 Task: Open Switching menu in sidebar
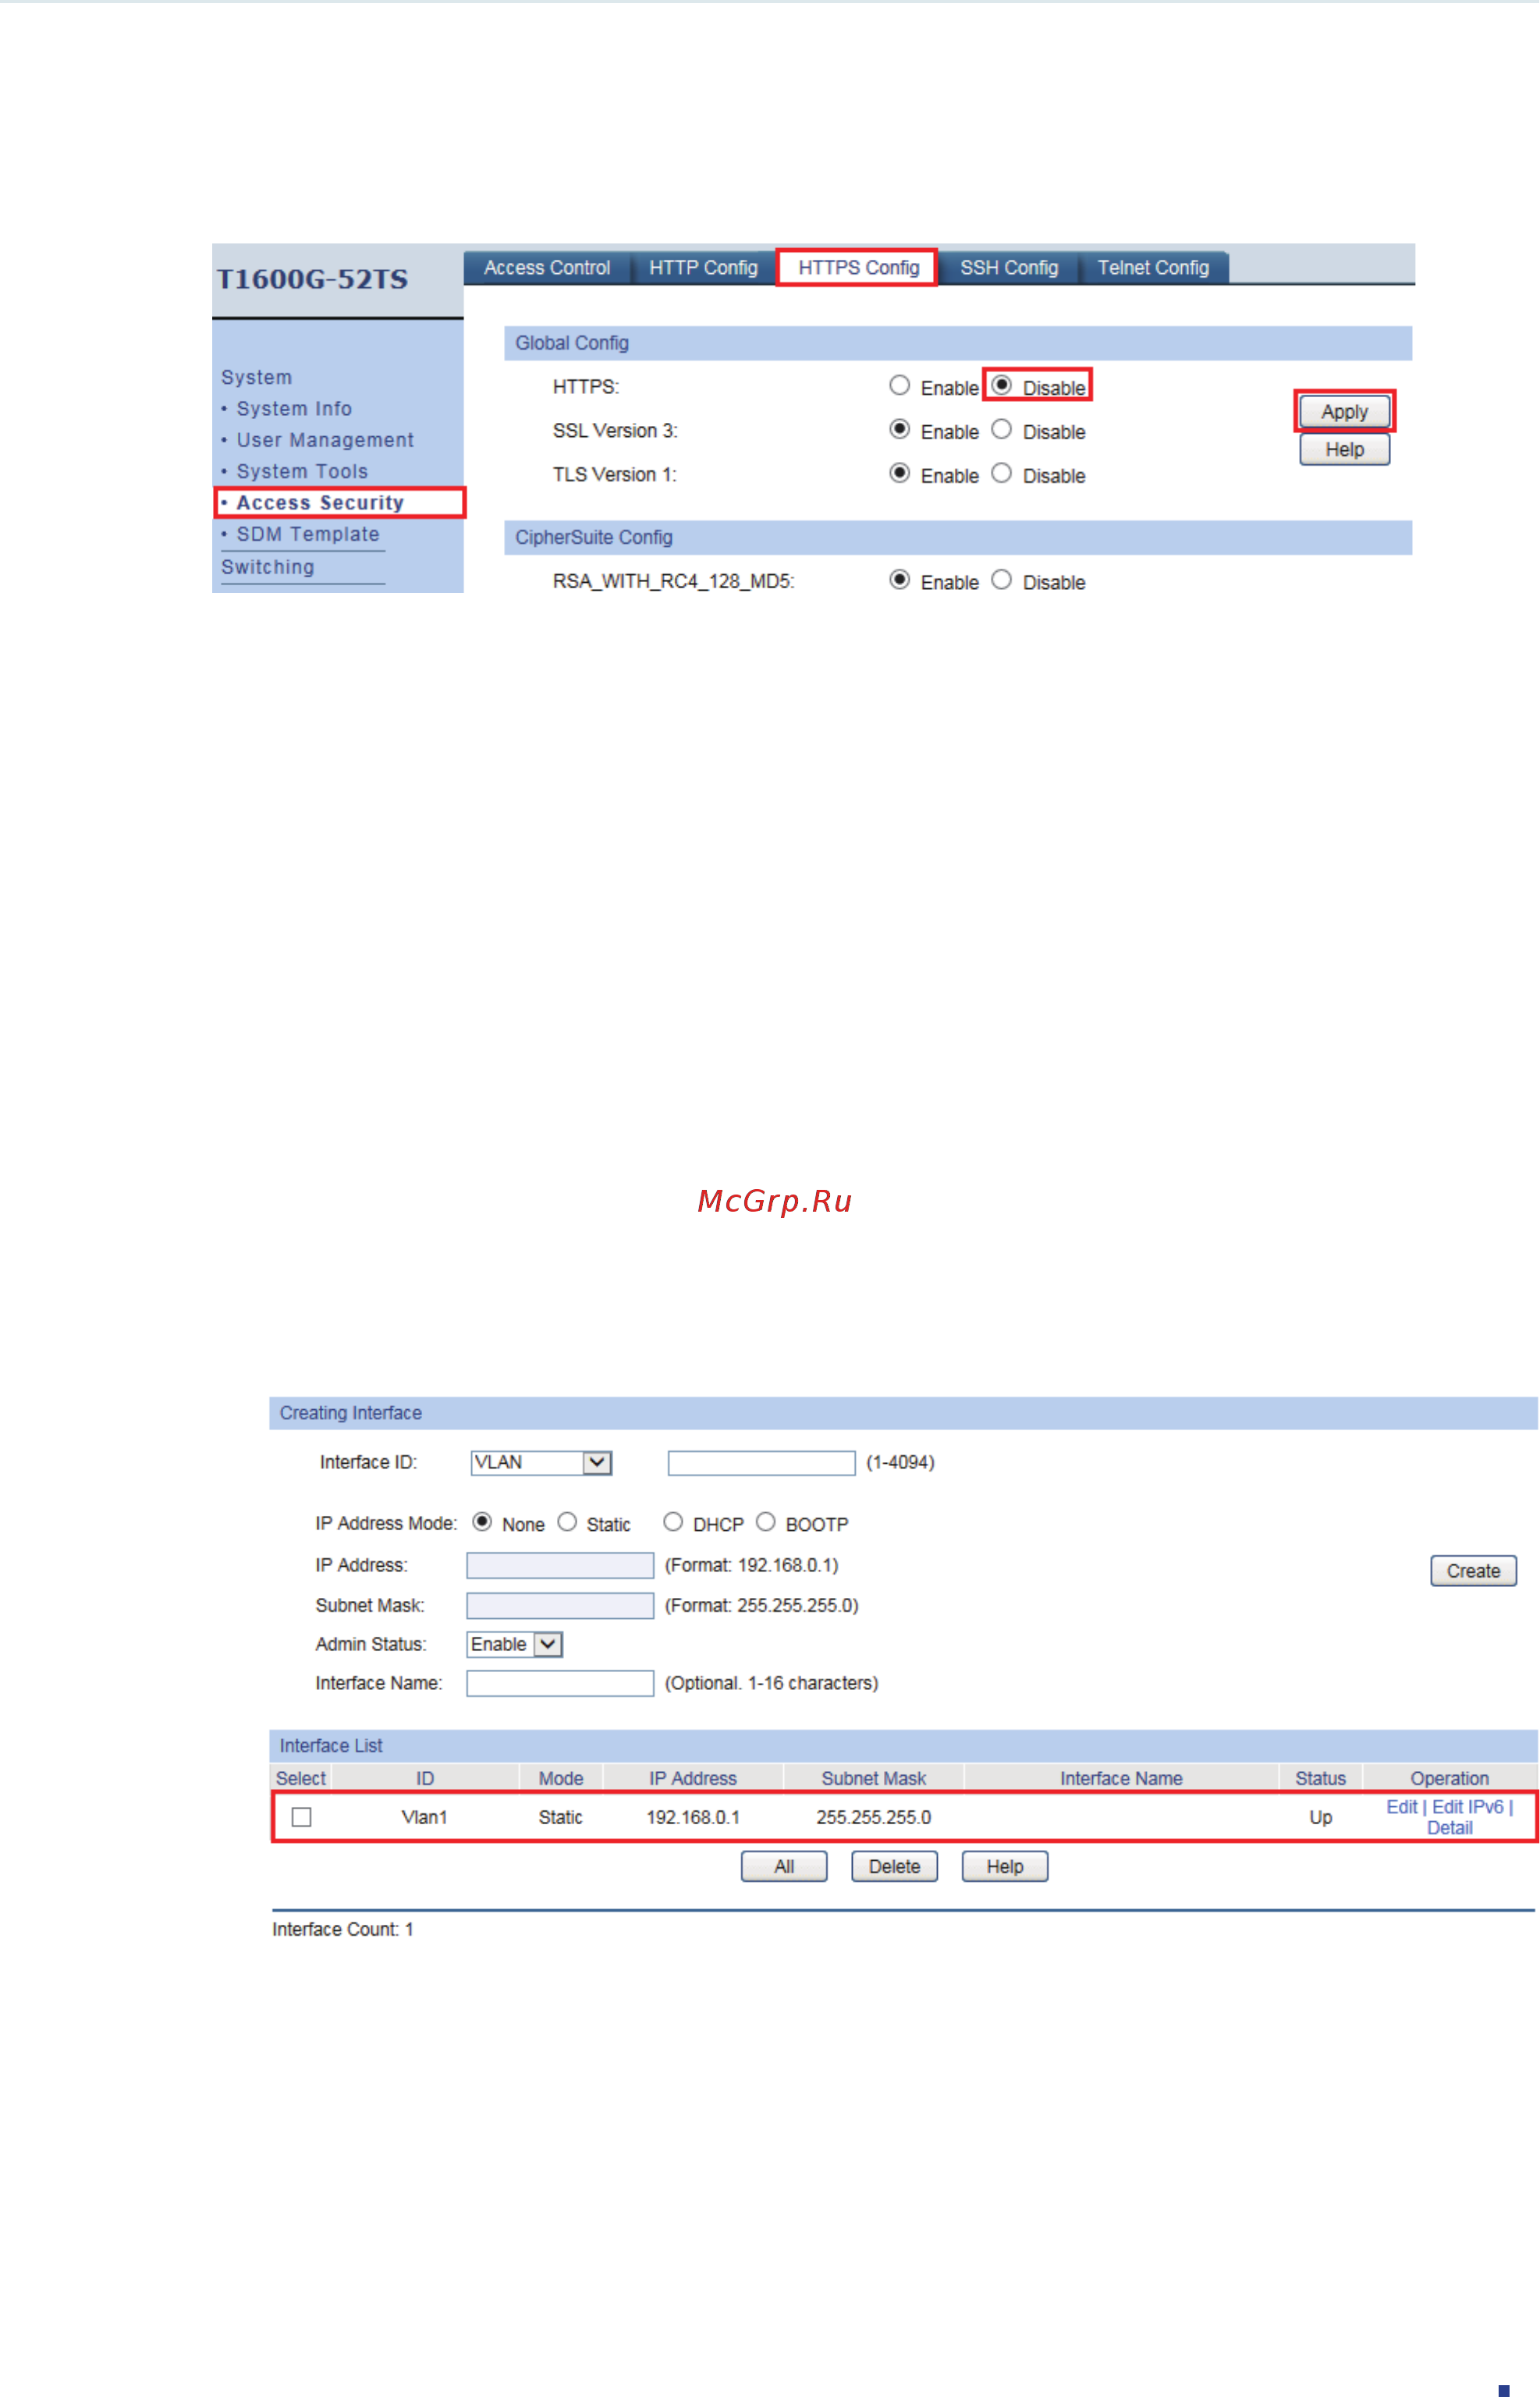click(x=268, y=567)
